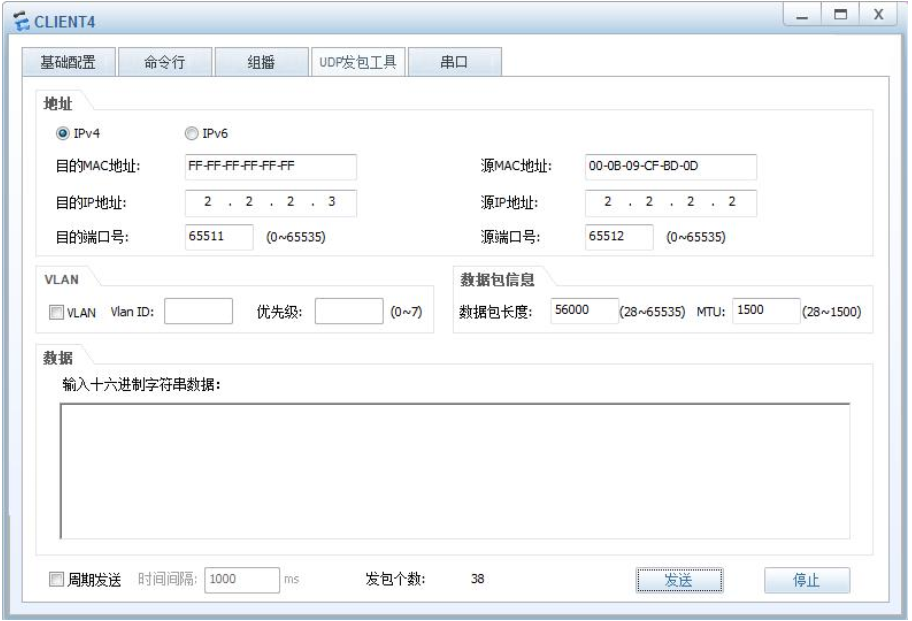
Task: Click the MTU field showing 1500
Action: point(766,310)
